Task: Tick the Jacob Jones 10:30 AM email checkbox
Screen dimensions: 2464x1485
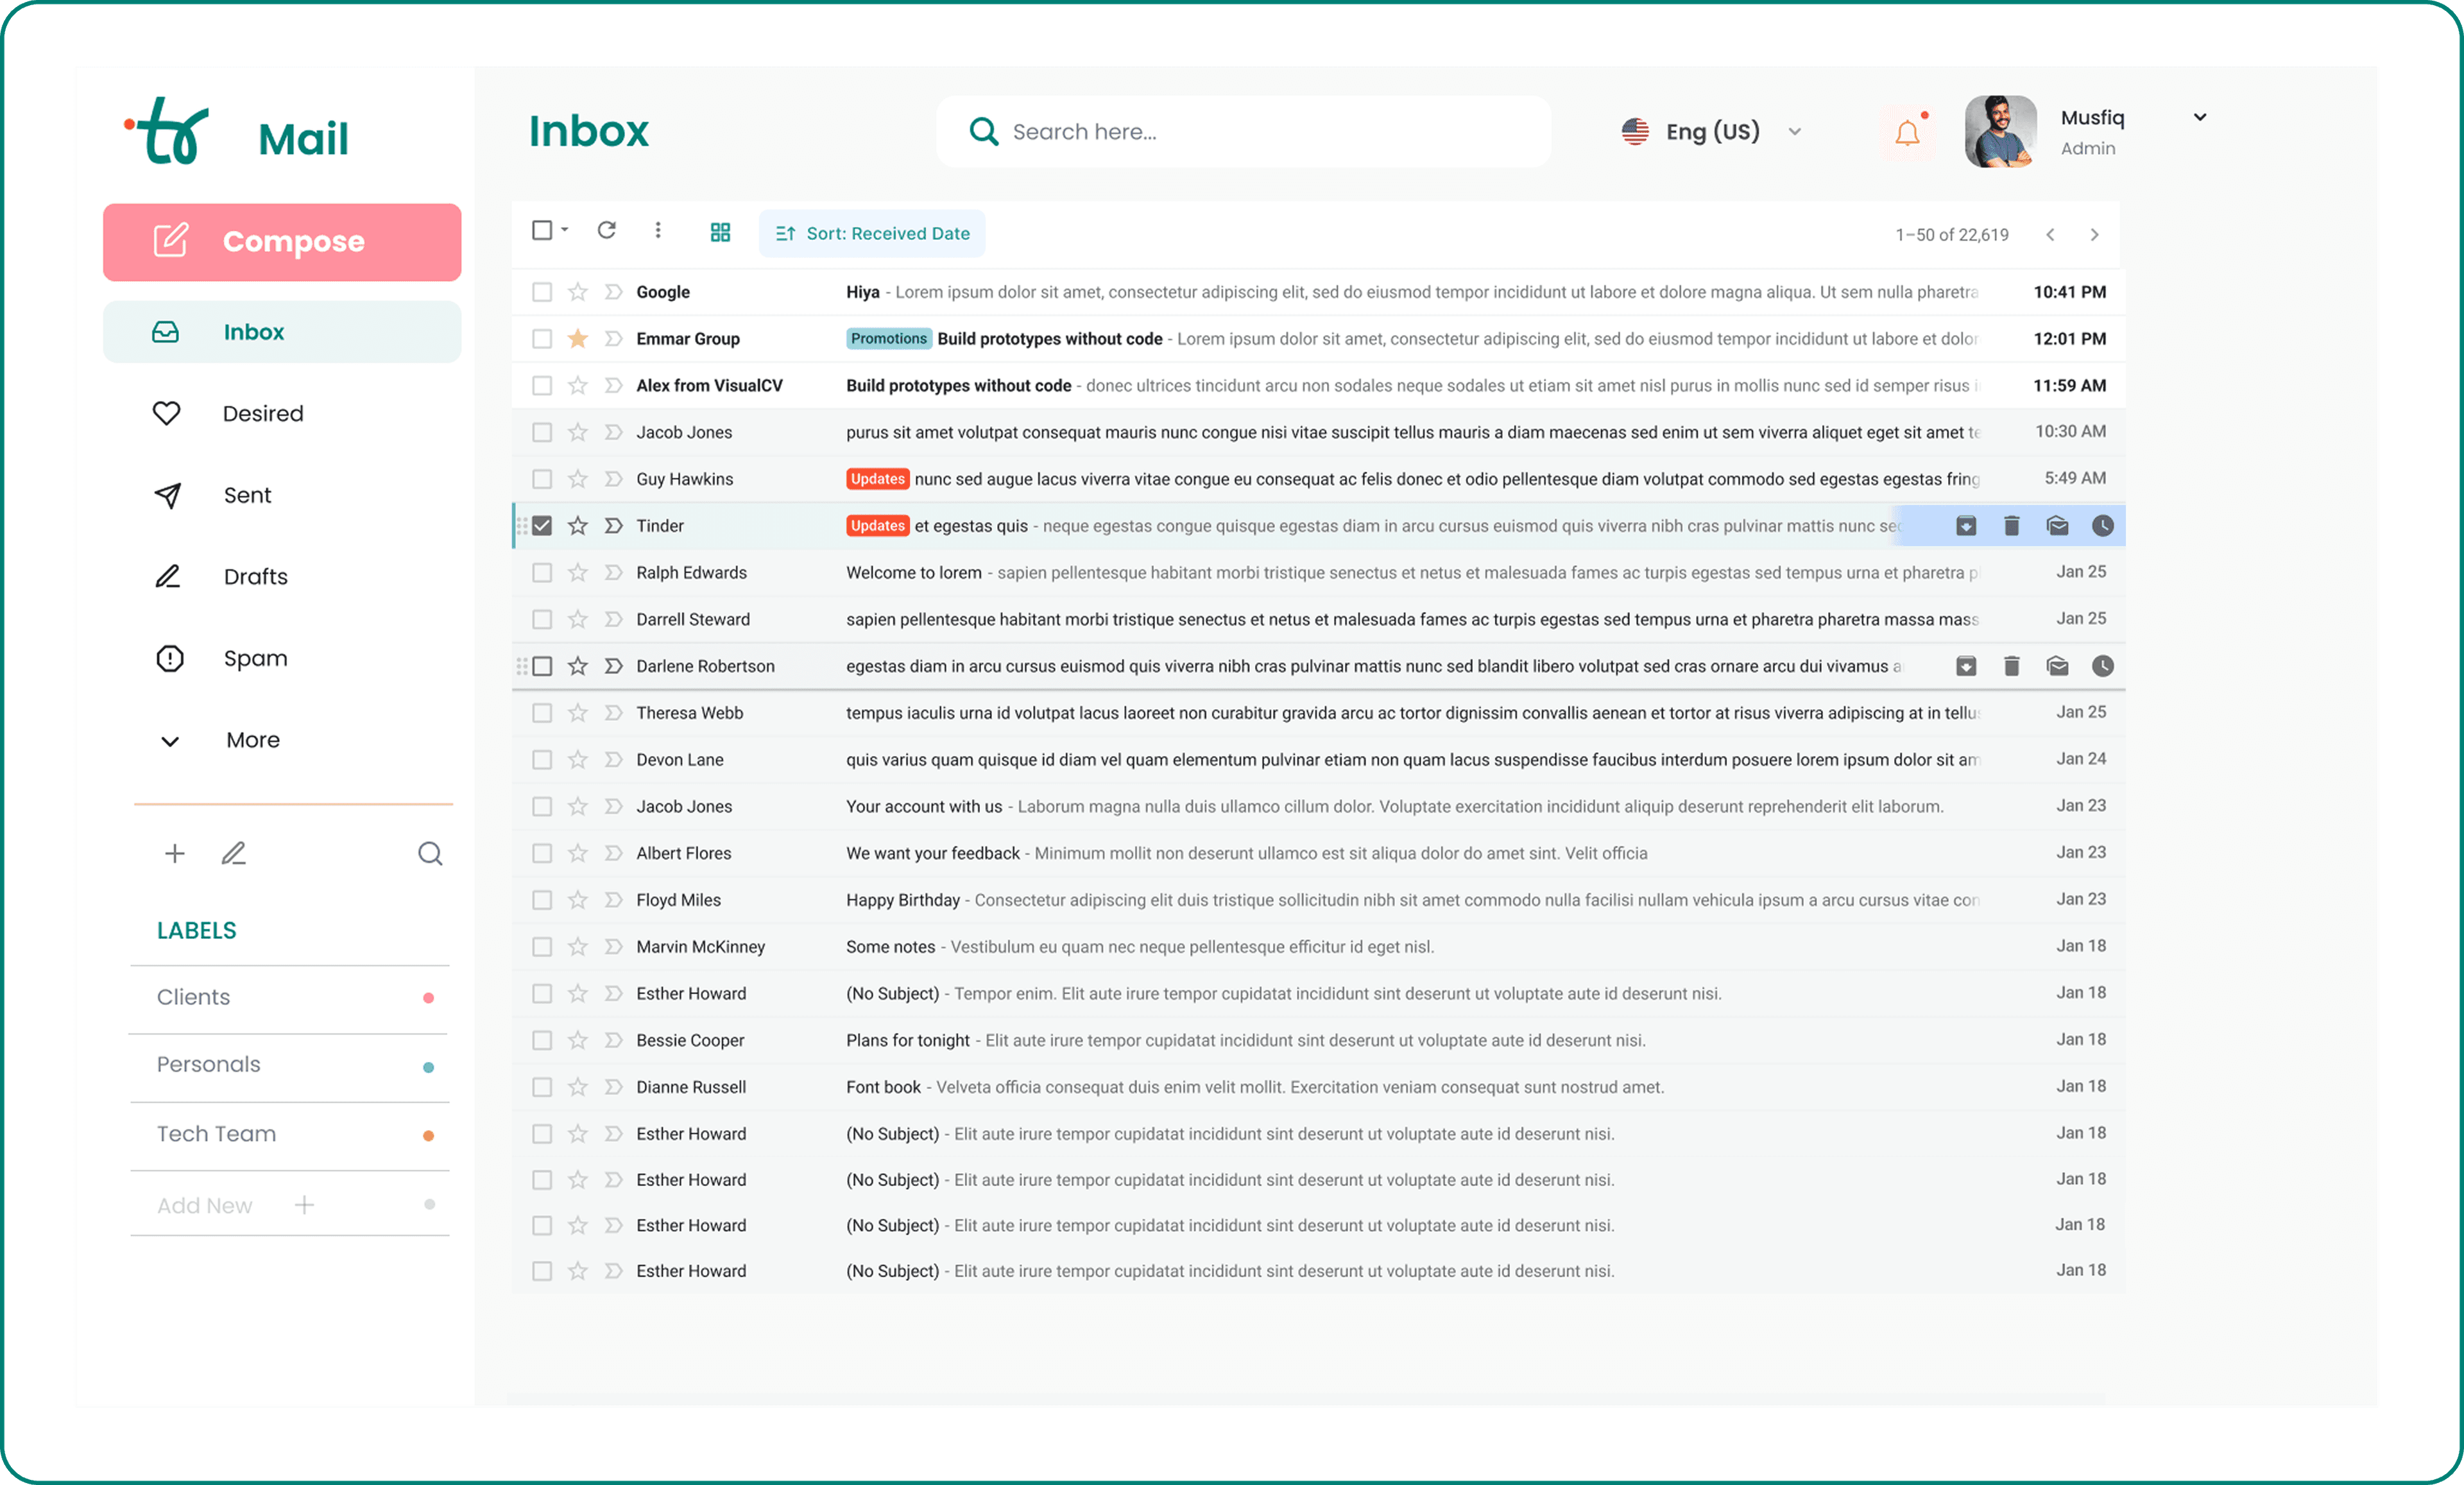Action: (542, 432)
